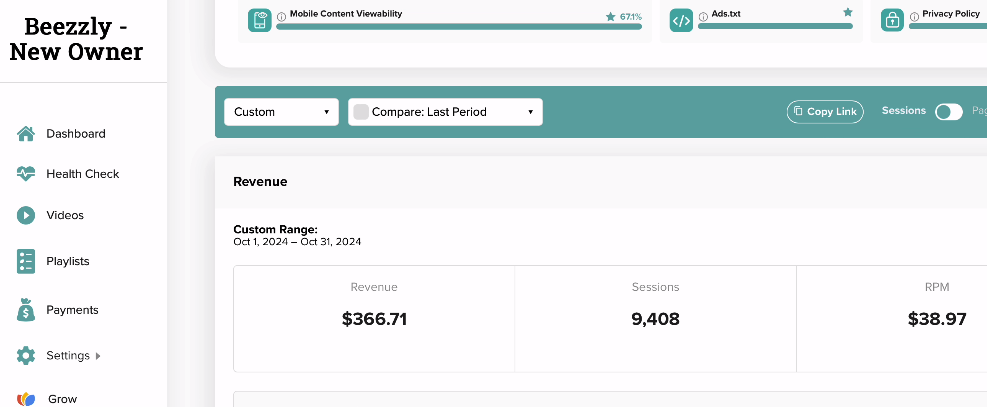Click the Payments money bag icon
The width and height of the screenshot is (987, 407).
point(26,309)
